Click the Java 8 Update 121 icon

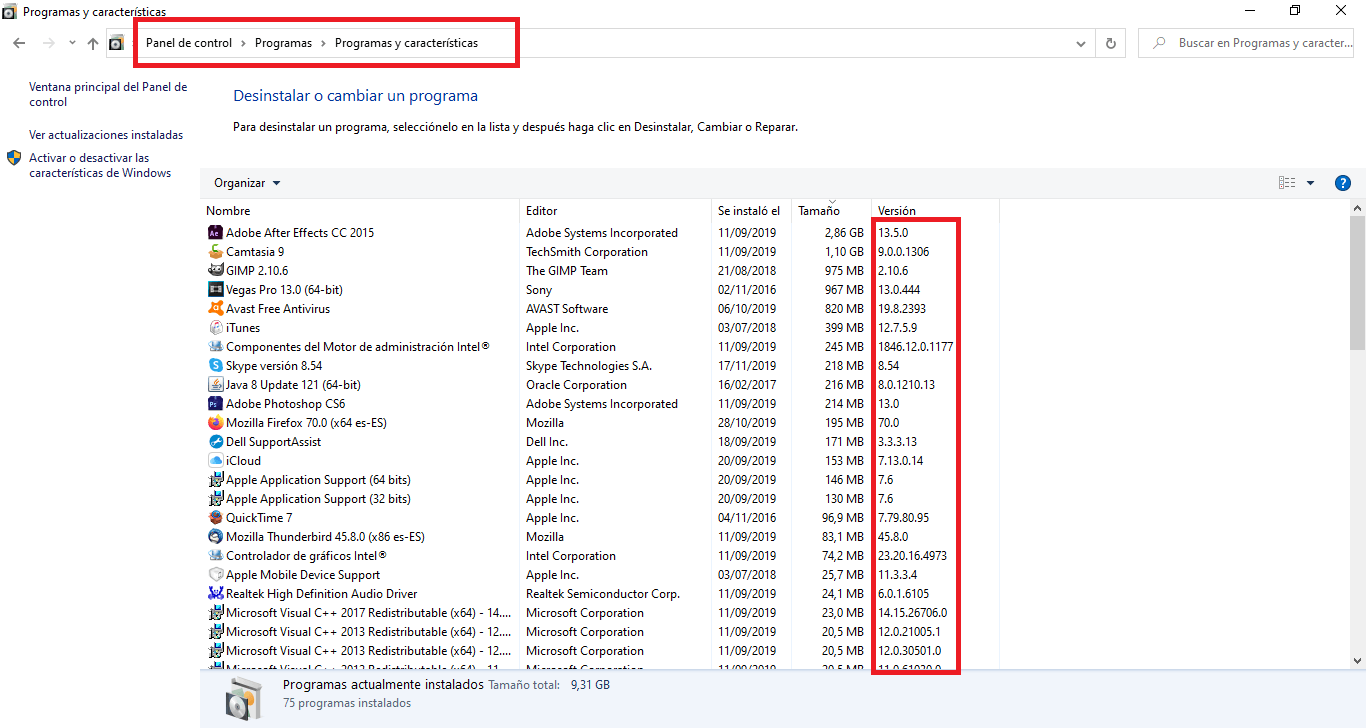coord(215,385)
